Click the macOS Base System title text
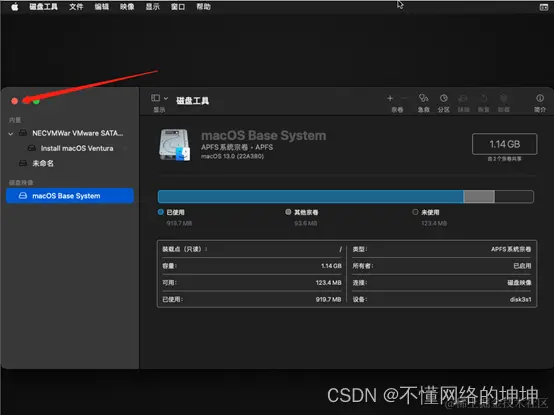Viewport: 554px width, 415px height. [x=264, y=136]
